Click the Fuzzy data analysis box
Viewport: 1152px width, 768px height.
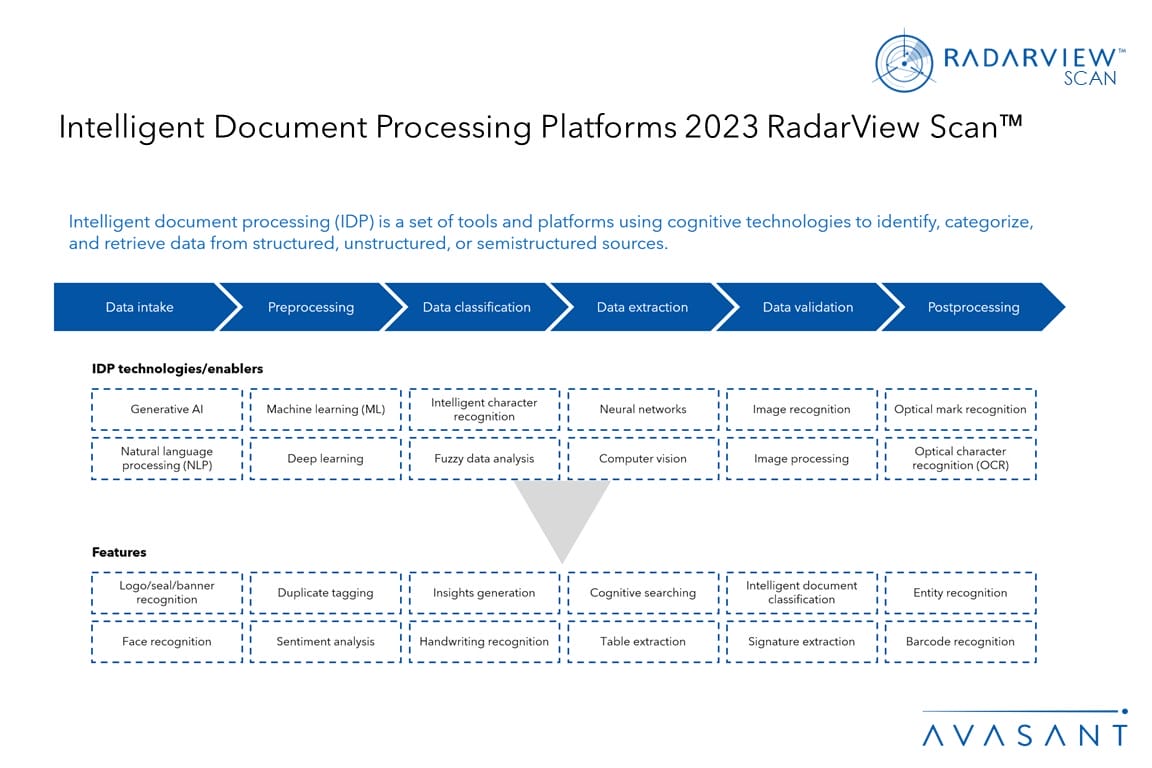click(484, 458)
